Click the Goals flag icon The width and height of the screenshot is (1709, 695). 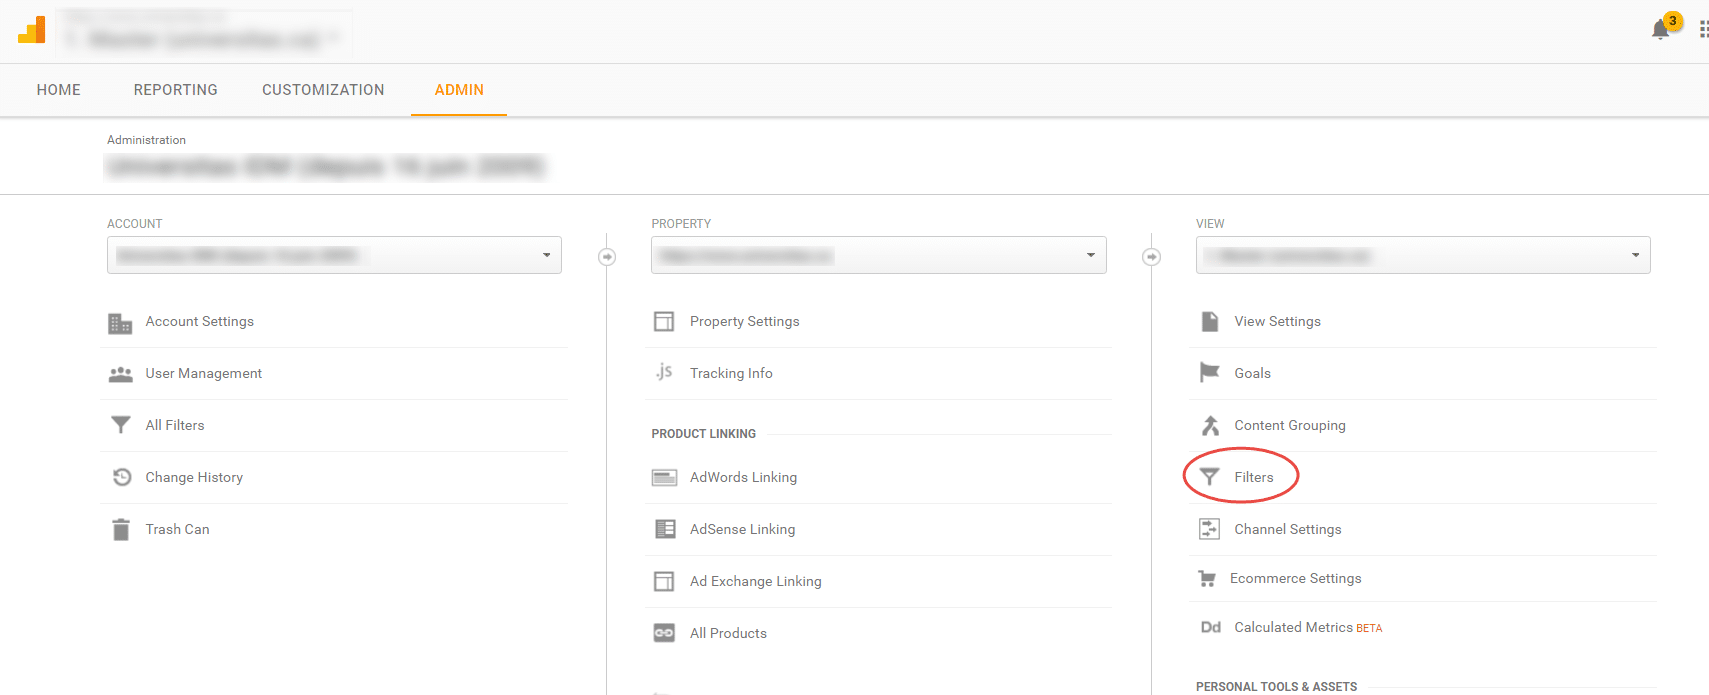coord(1209,373)
